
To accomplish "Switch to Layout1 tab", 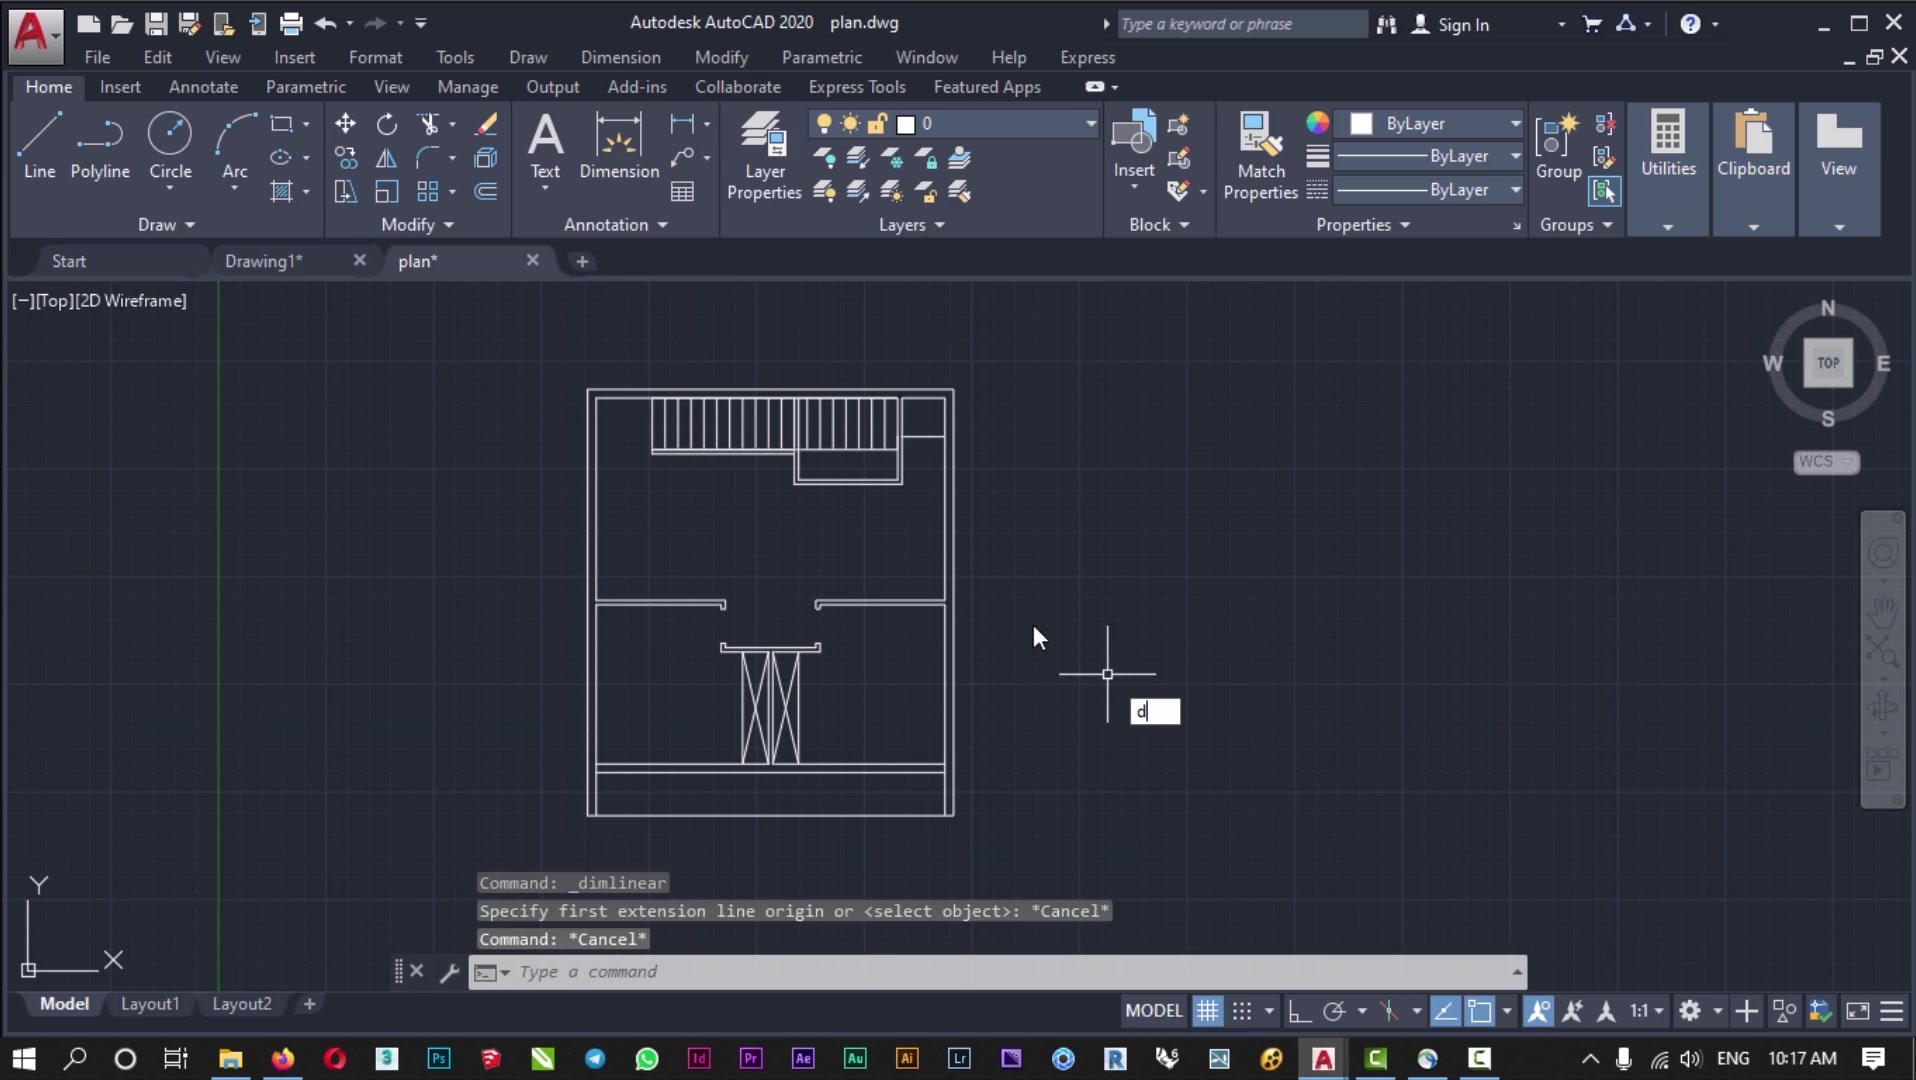I will point(150,1003).
